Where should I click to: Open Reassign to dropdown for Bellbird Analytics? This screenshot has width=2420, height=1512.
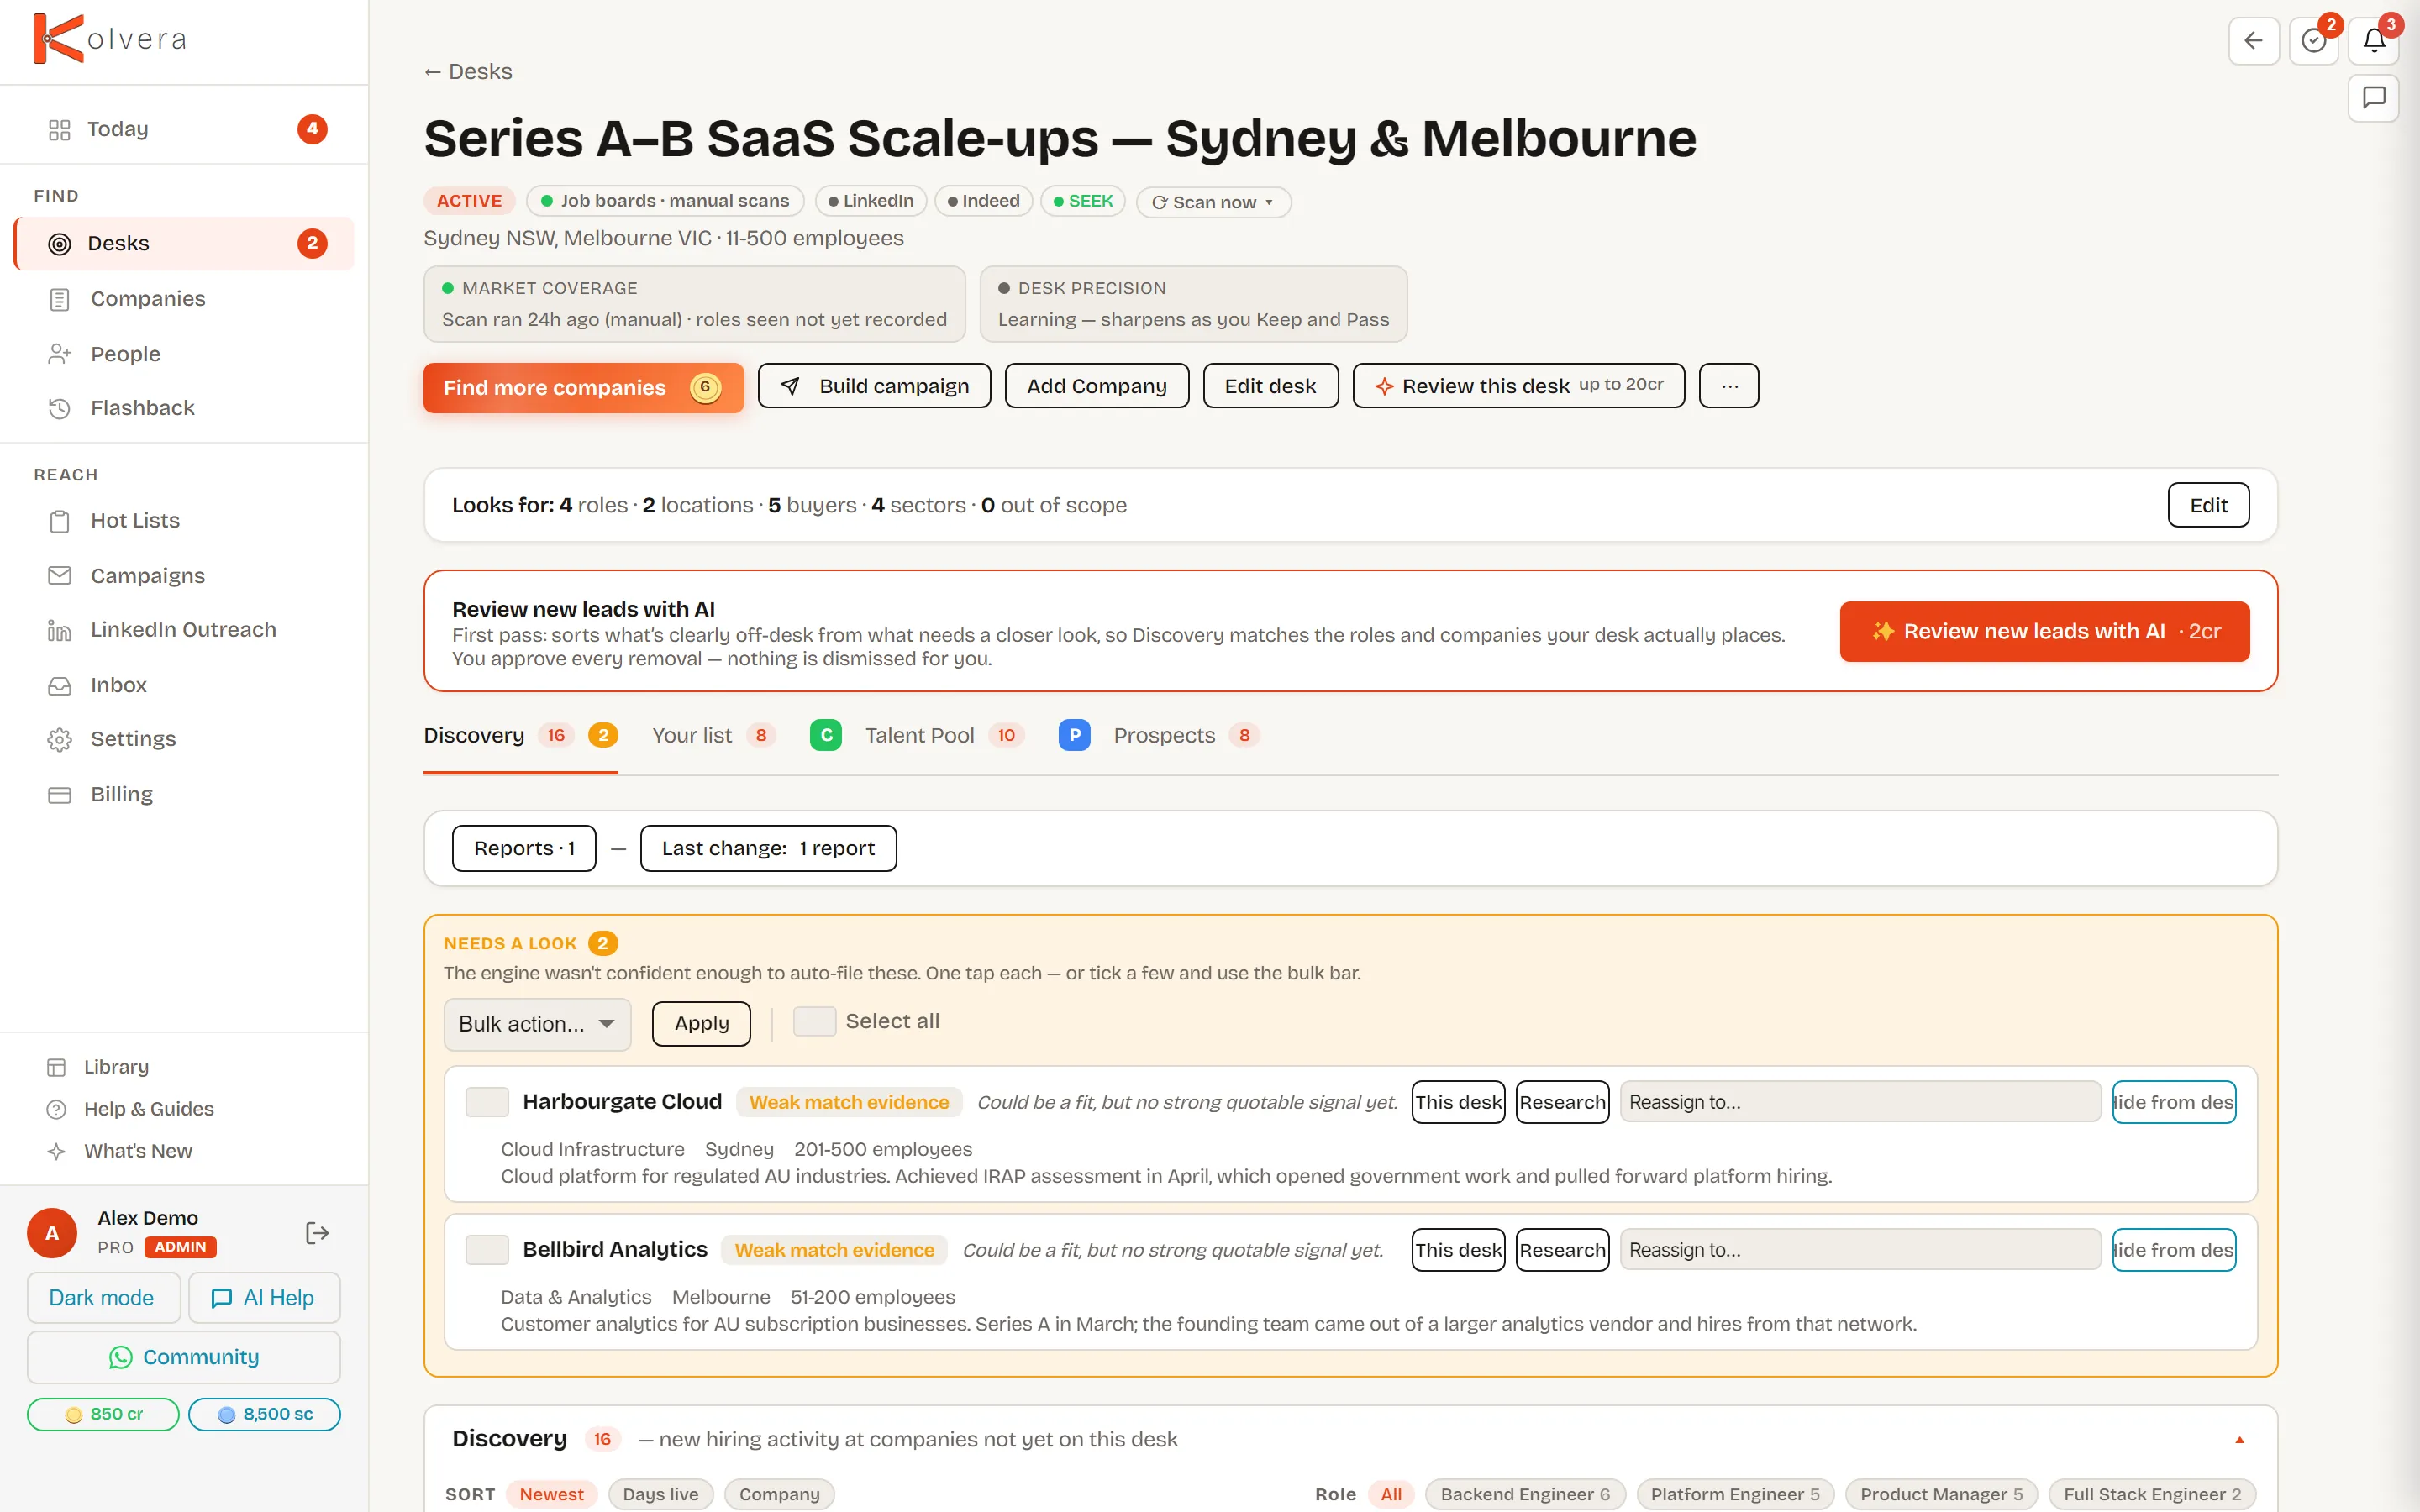pos(1860,1250)
